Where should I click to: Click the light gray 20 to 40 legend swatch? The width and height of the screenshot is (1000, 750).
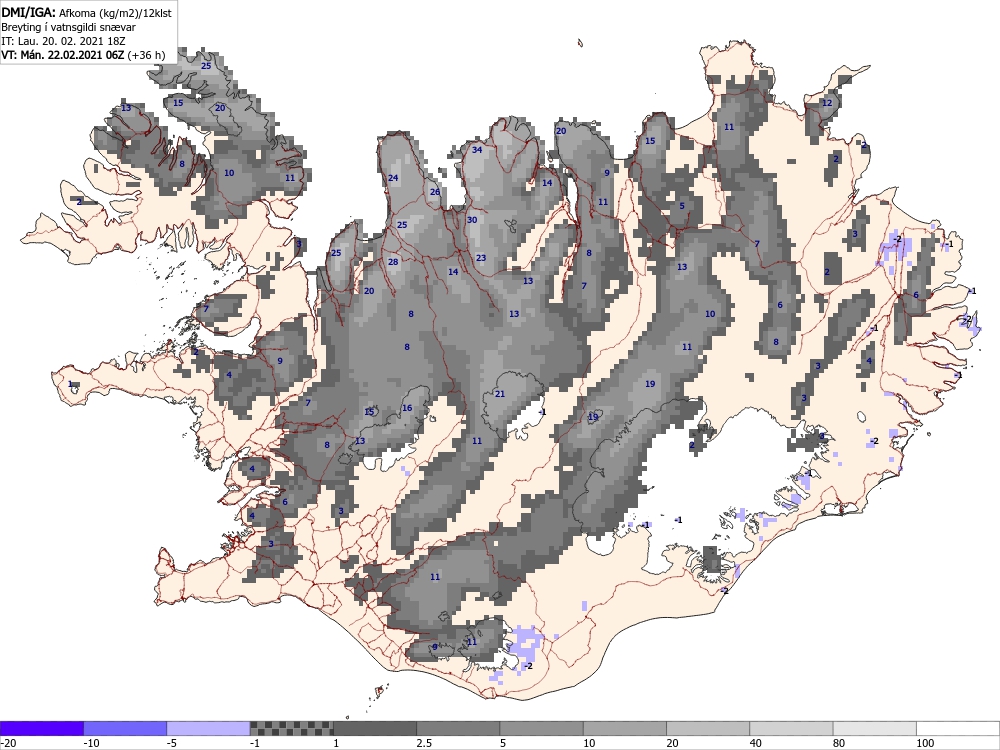point(708,728)
